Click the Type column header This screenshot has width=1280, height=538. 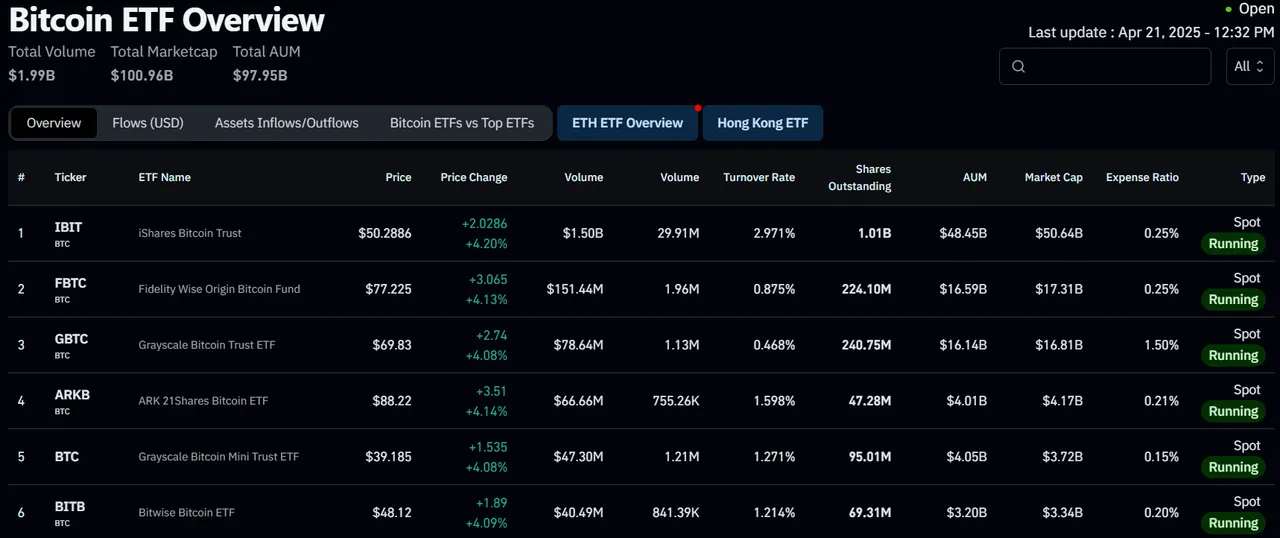[1253, 177]
